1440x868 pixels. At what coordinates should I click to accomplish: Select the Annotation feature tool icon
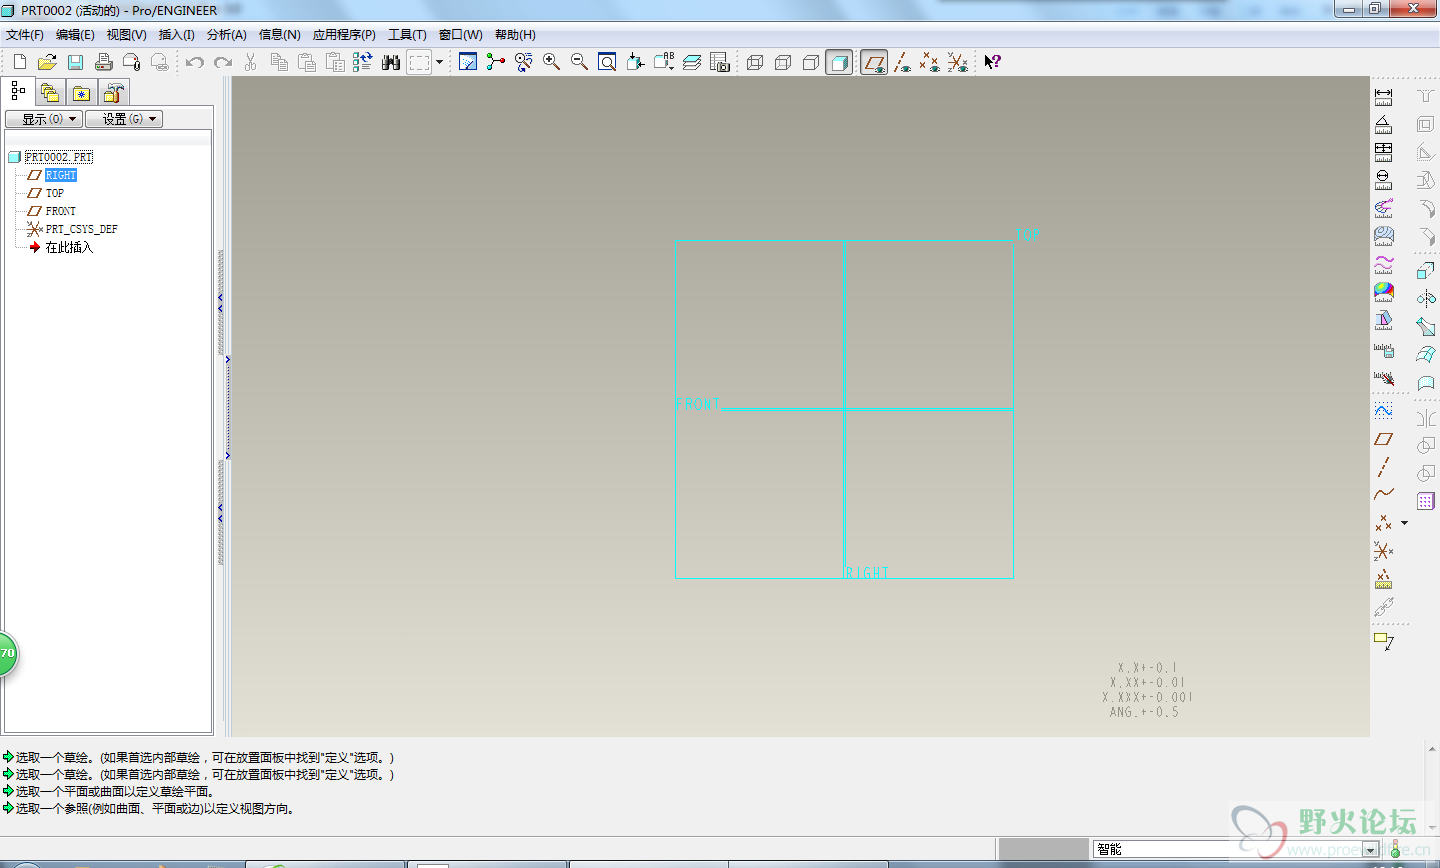click(1383, 641)
